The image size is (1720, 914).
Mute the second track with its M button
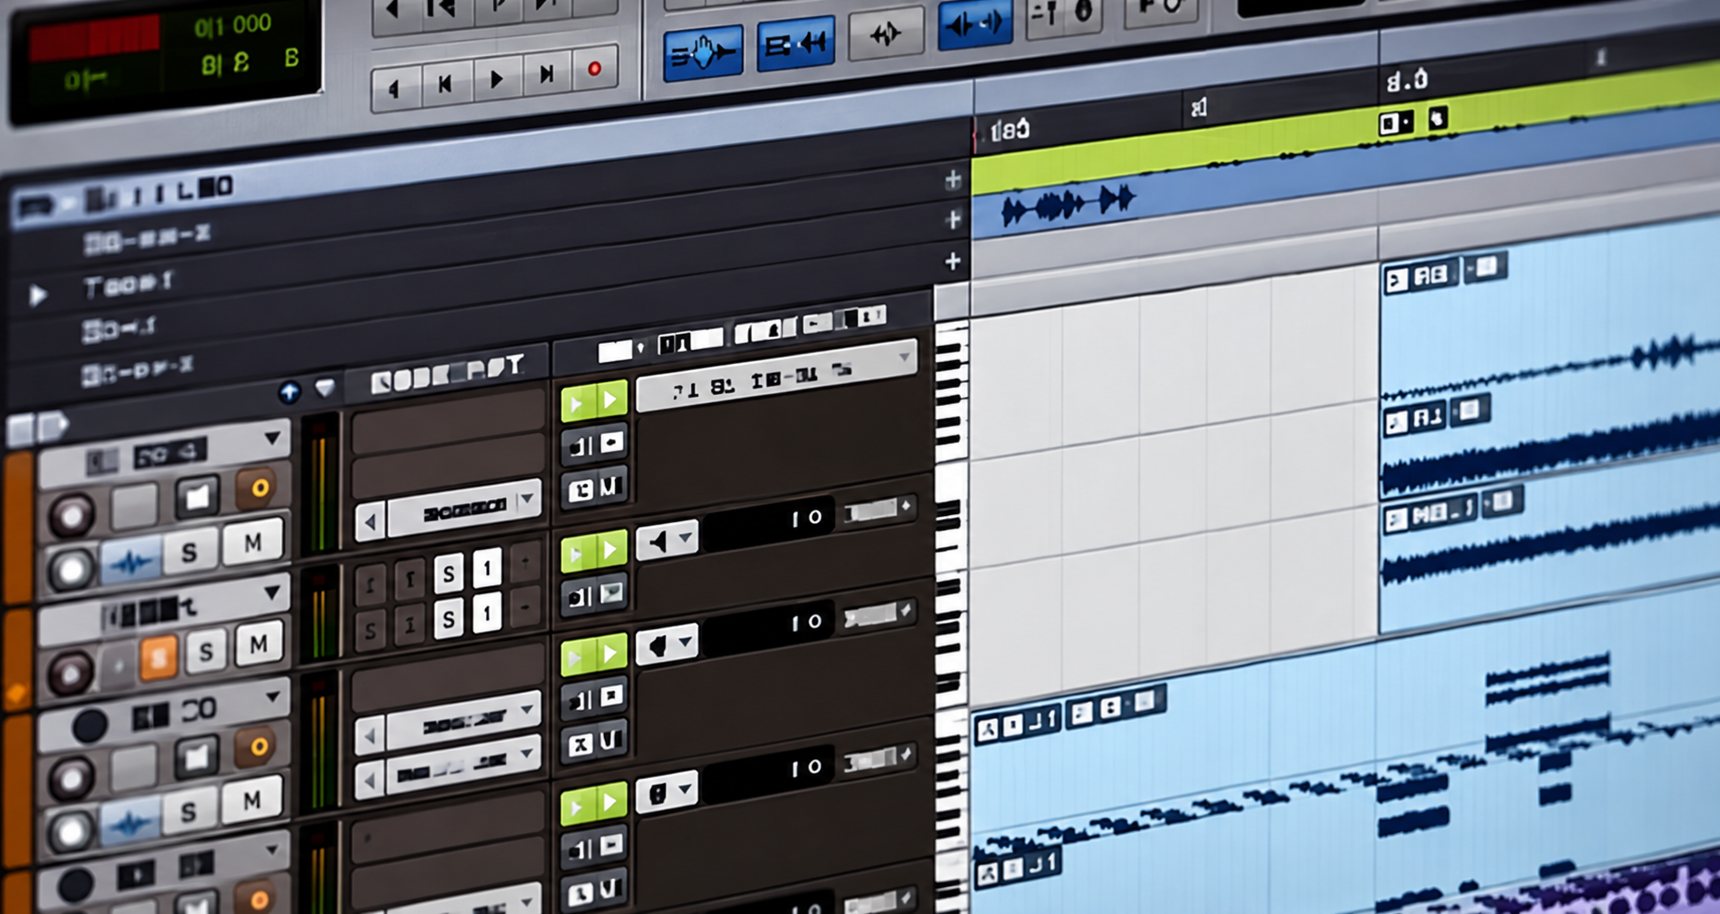tap(259, 644)
